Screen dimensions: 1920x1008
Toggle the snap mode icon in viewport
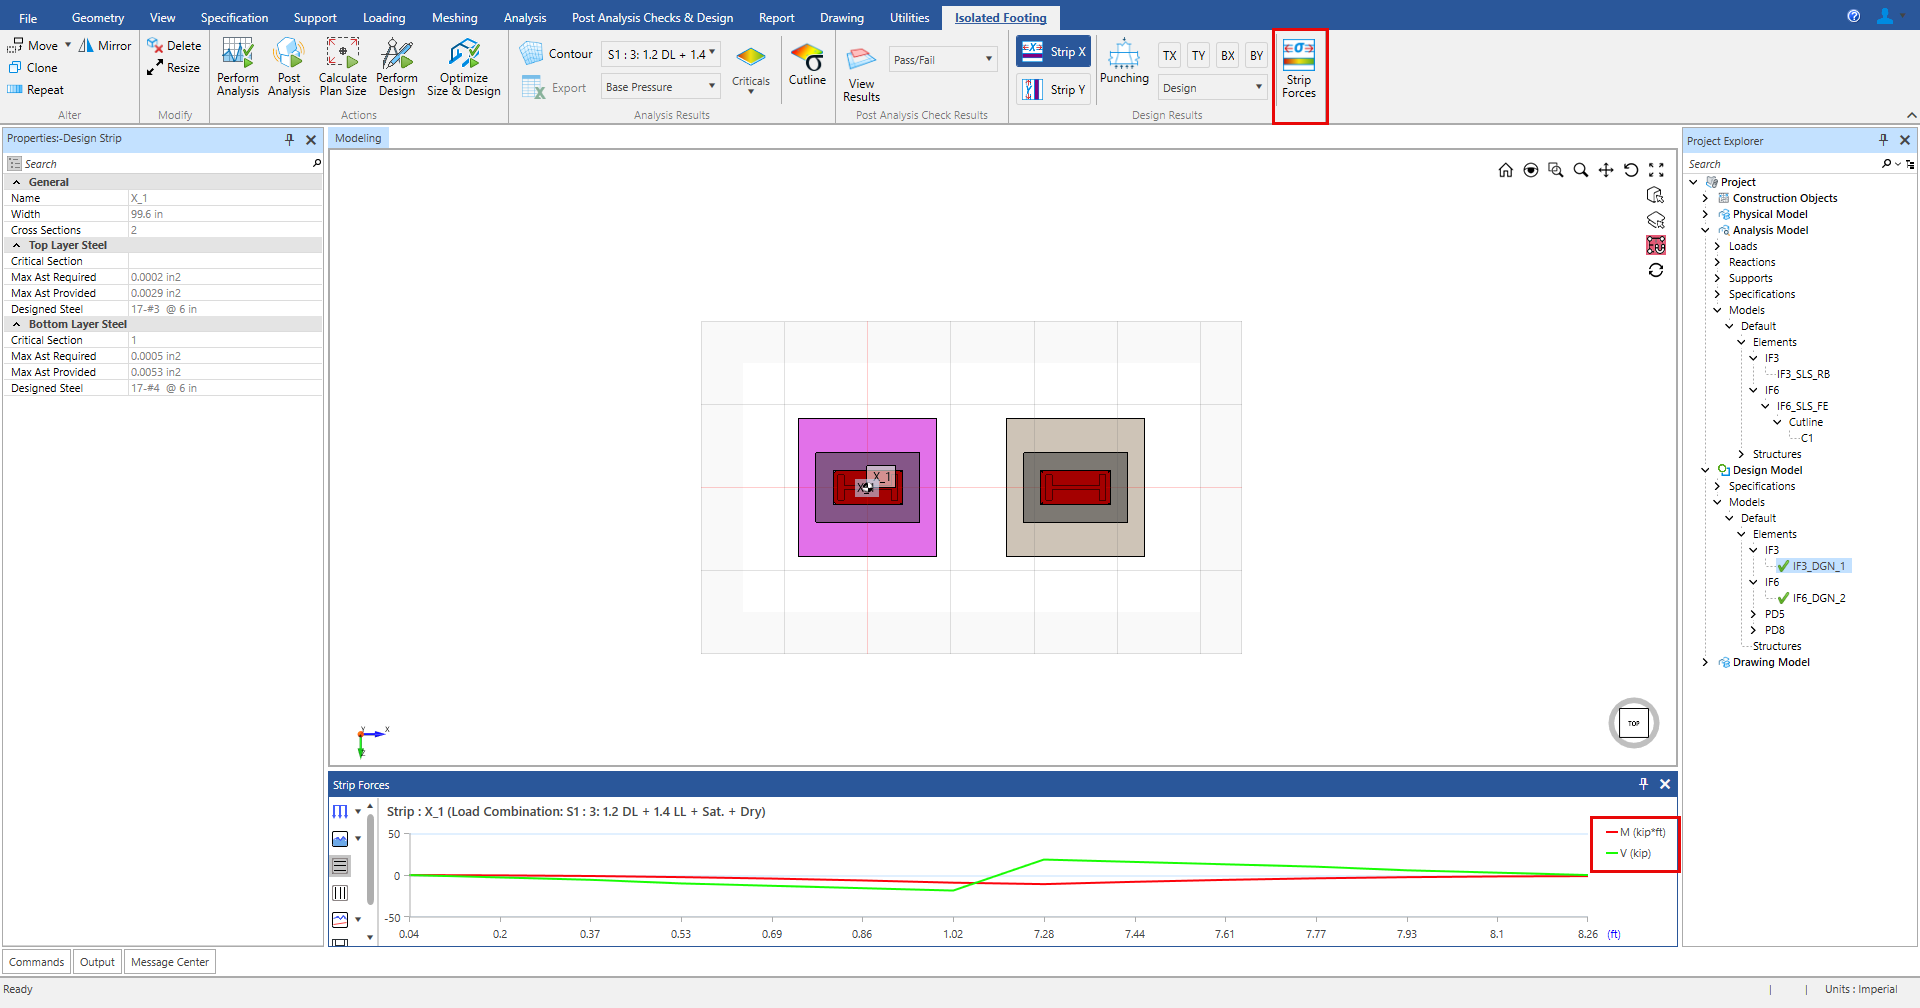pyautogui.click(x=1656, y=245)
